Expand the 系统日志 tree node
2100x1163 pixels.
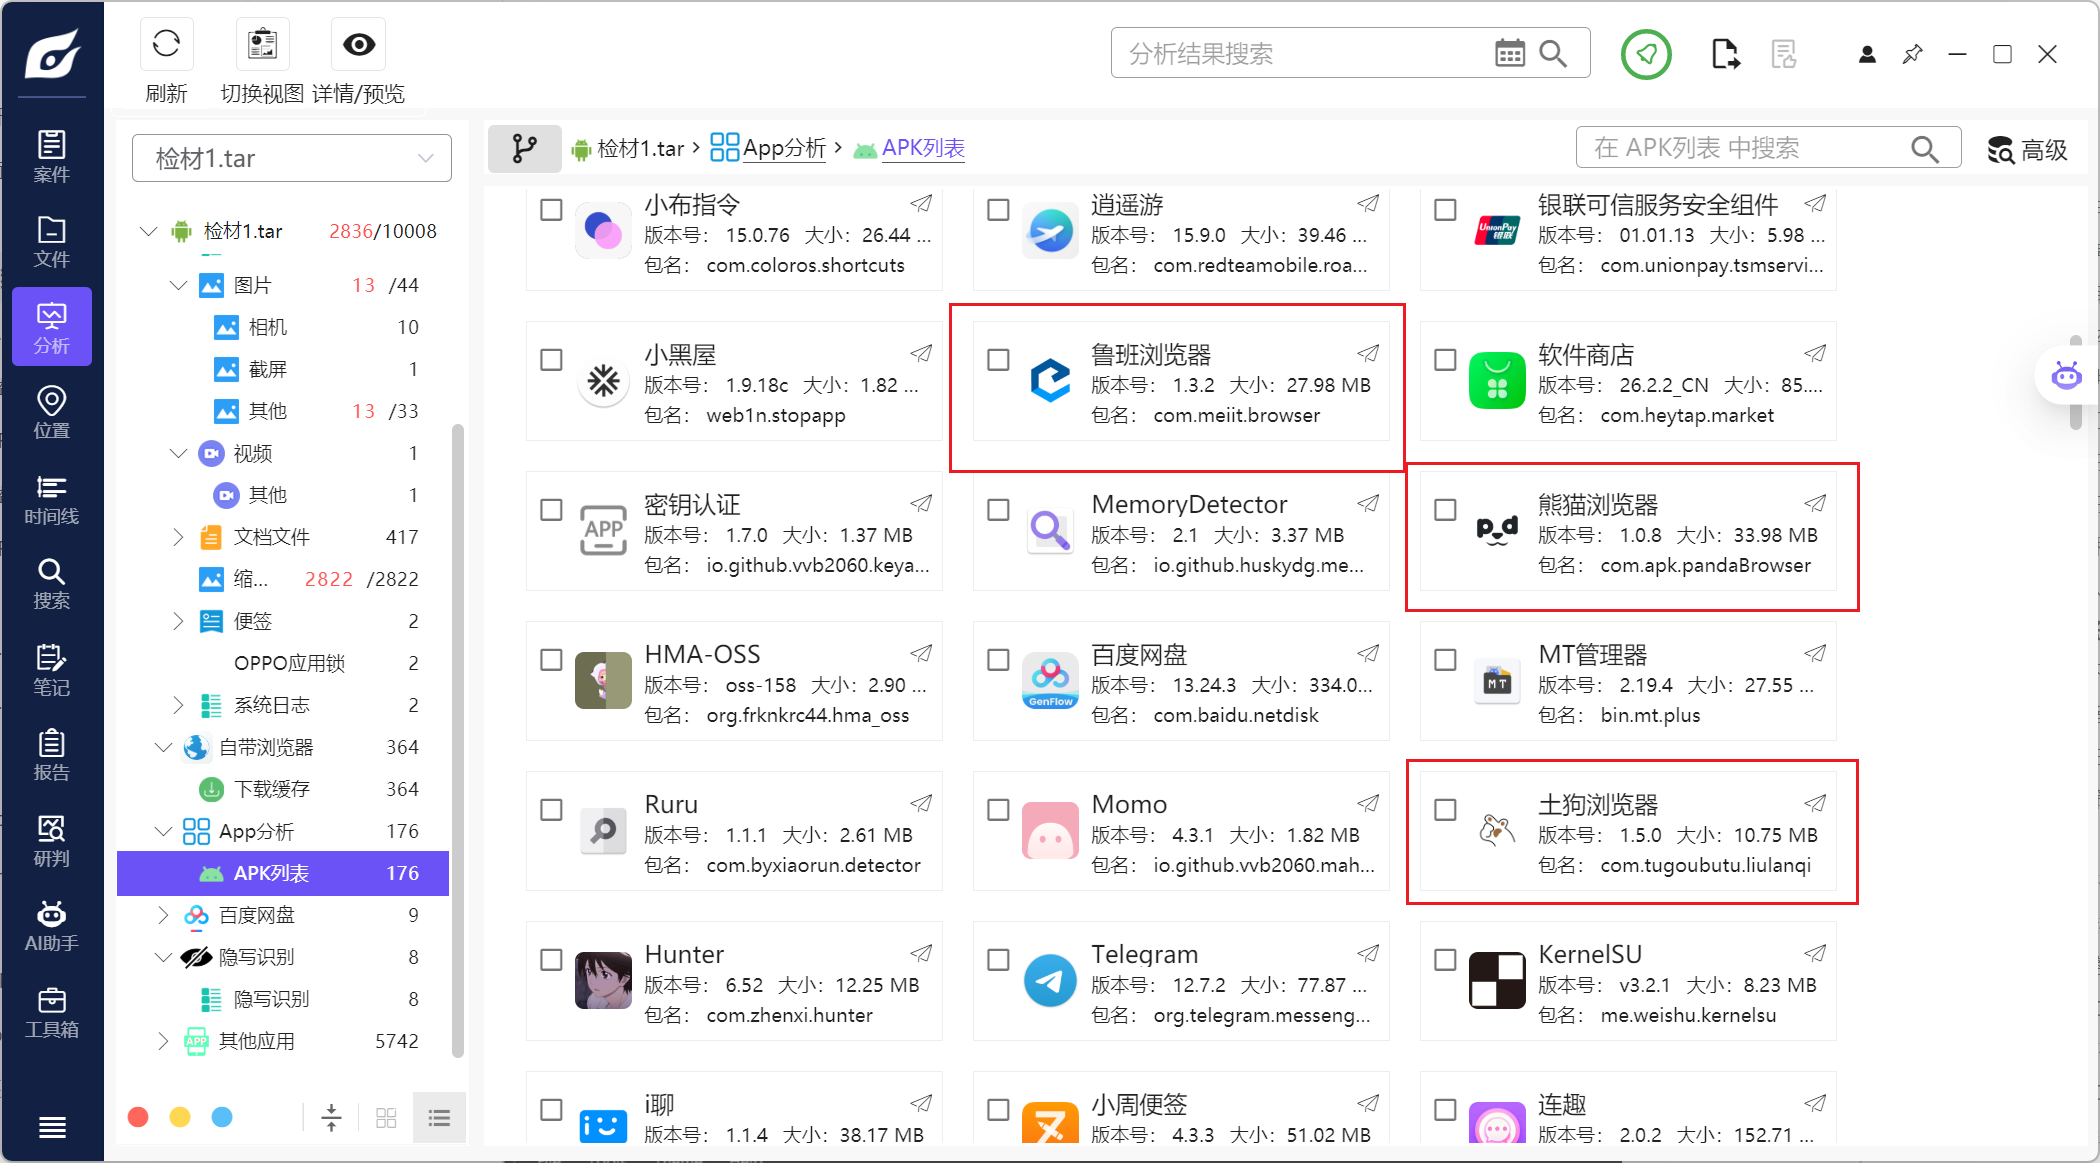tap(178, 705)
